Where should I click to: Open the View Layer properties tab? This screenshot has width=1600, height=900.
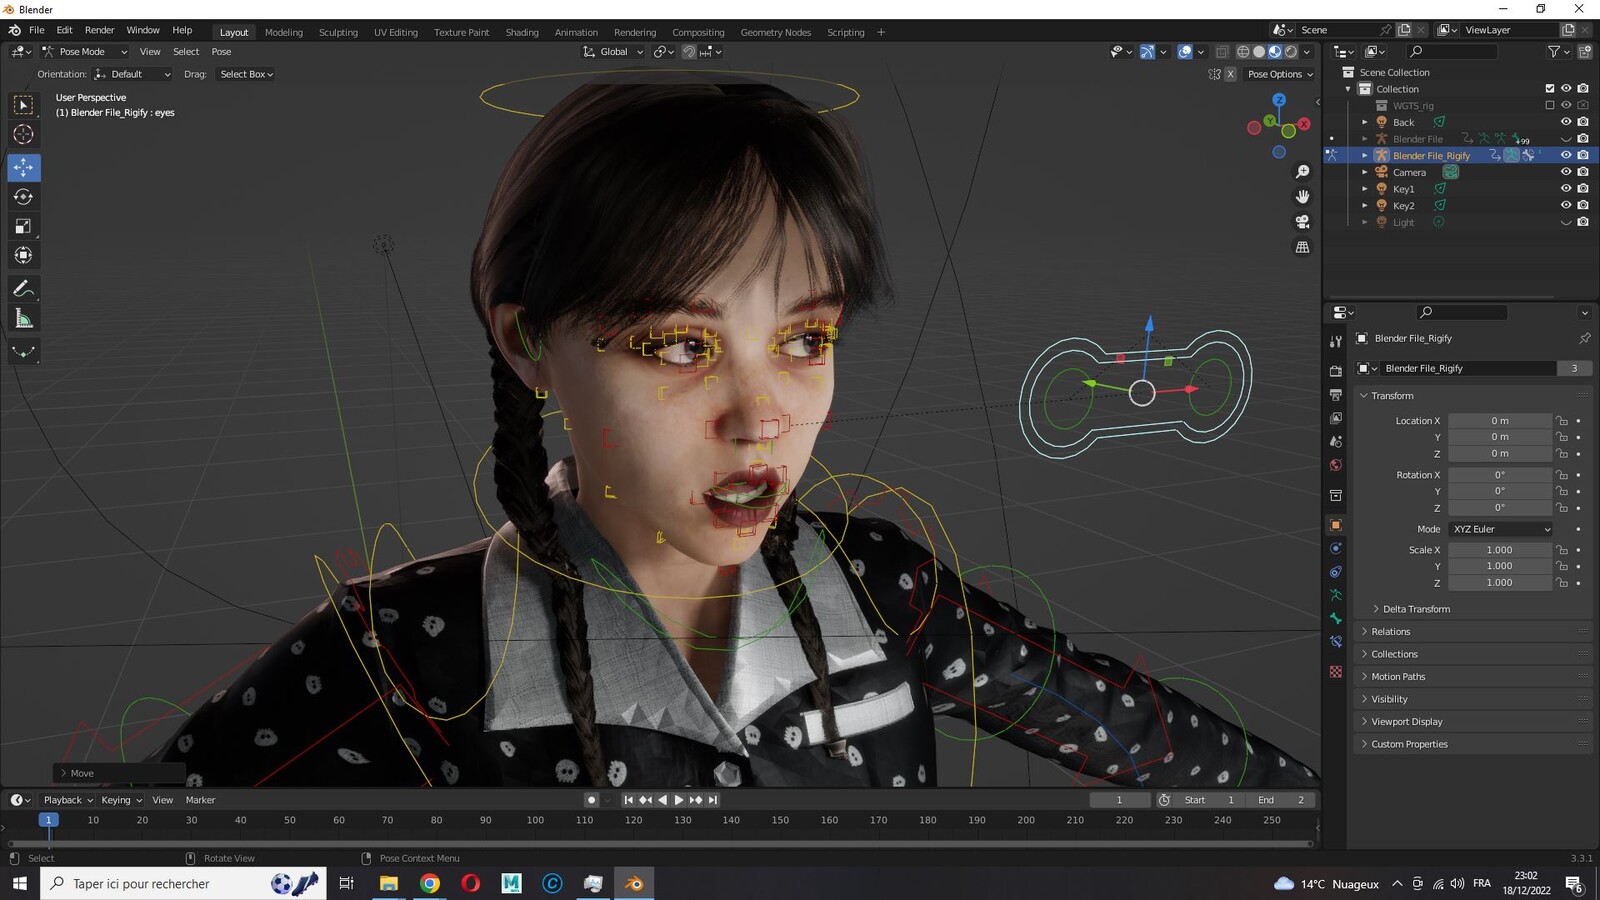pyautogui.click(x=1336, y=418)
